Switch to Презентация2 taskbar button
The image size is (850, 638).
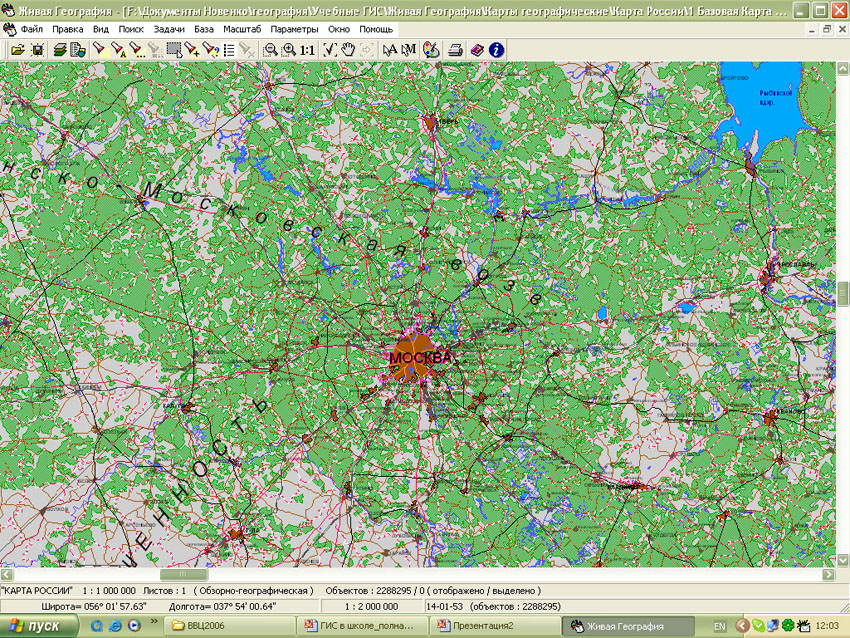coord(492,626)
